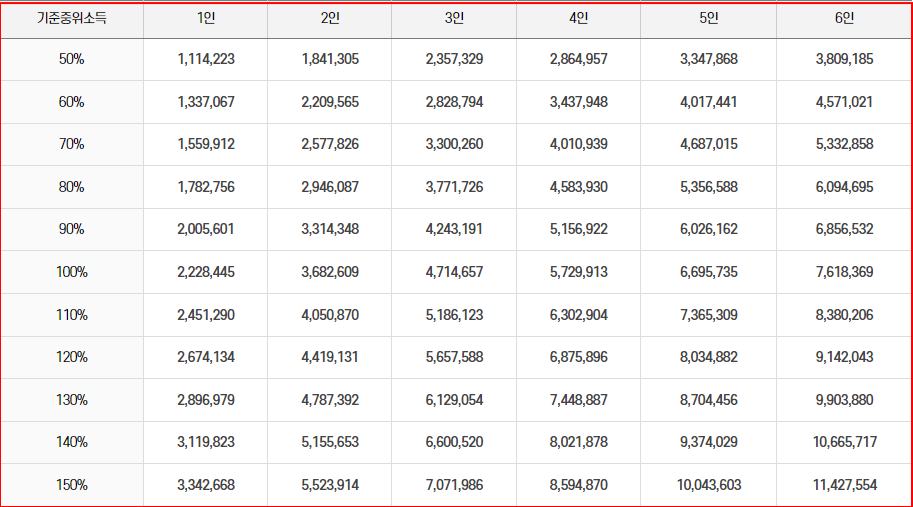Select the 5인 column header
This screenshot has width=913, height=507.
pyautogui.click(x=709, y=19)
